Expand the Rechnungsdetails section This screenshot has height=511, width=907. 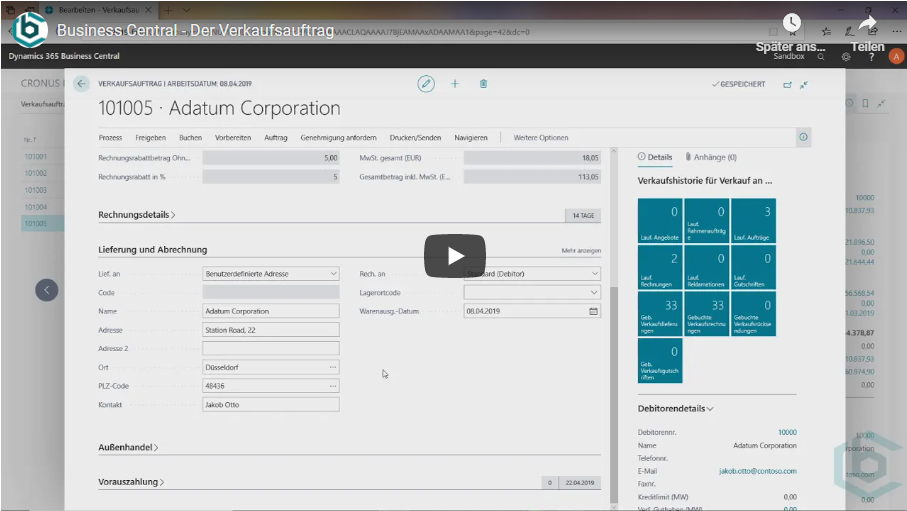pyautogui.click(x=137, y=215)
